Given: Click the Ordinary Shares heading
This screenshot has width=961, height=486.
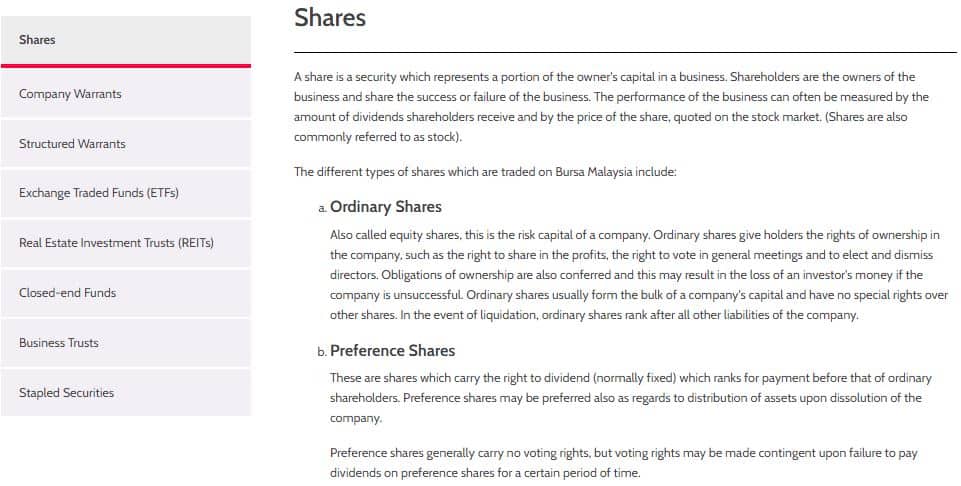Looking at the screenshot, I should (386, 207).
